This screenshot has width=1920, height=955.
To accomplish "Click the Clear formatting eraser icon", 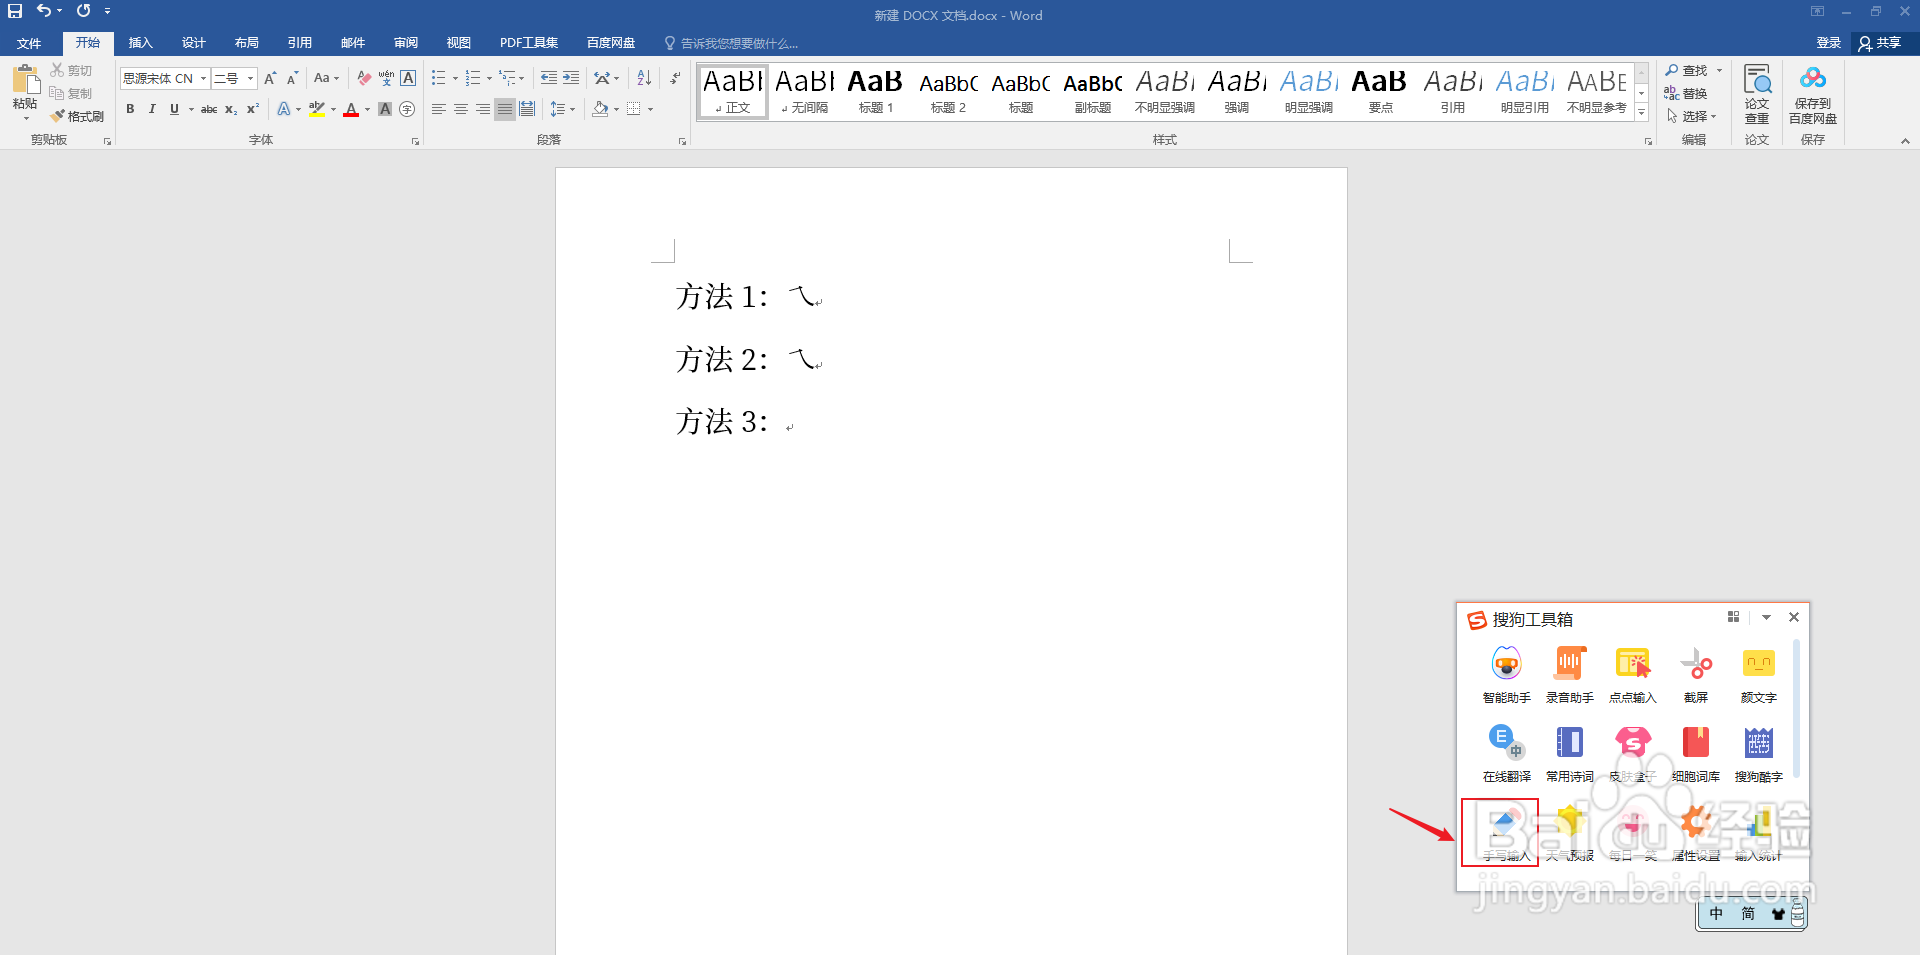I will 364,78.
